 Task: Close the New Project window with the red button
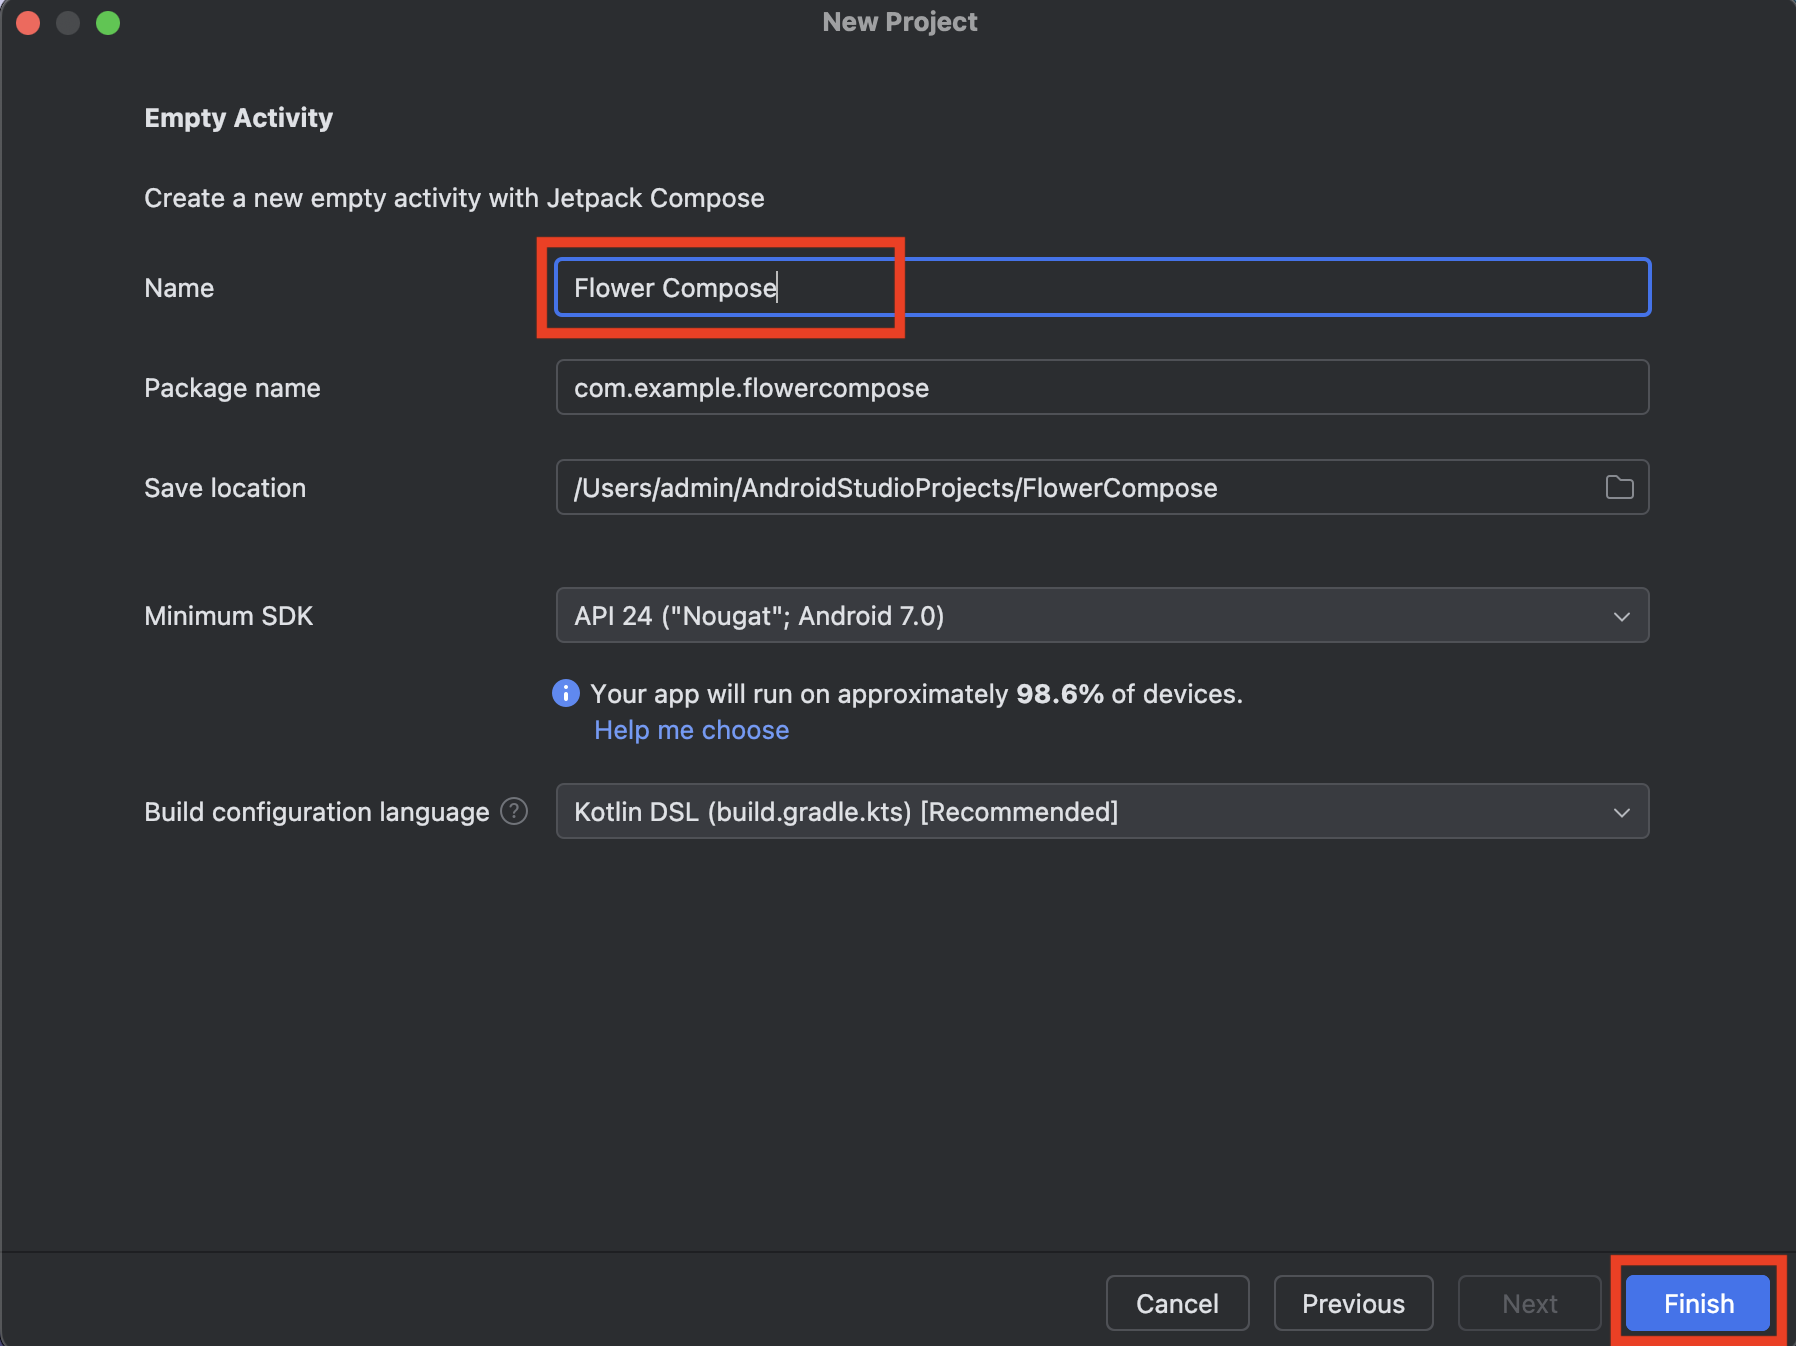pos(28,22)
